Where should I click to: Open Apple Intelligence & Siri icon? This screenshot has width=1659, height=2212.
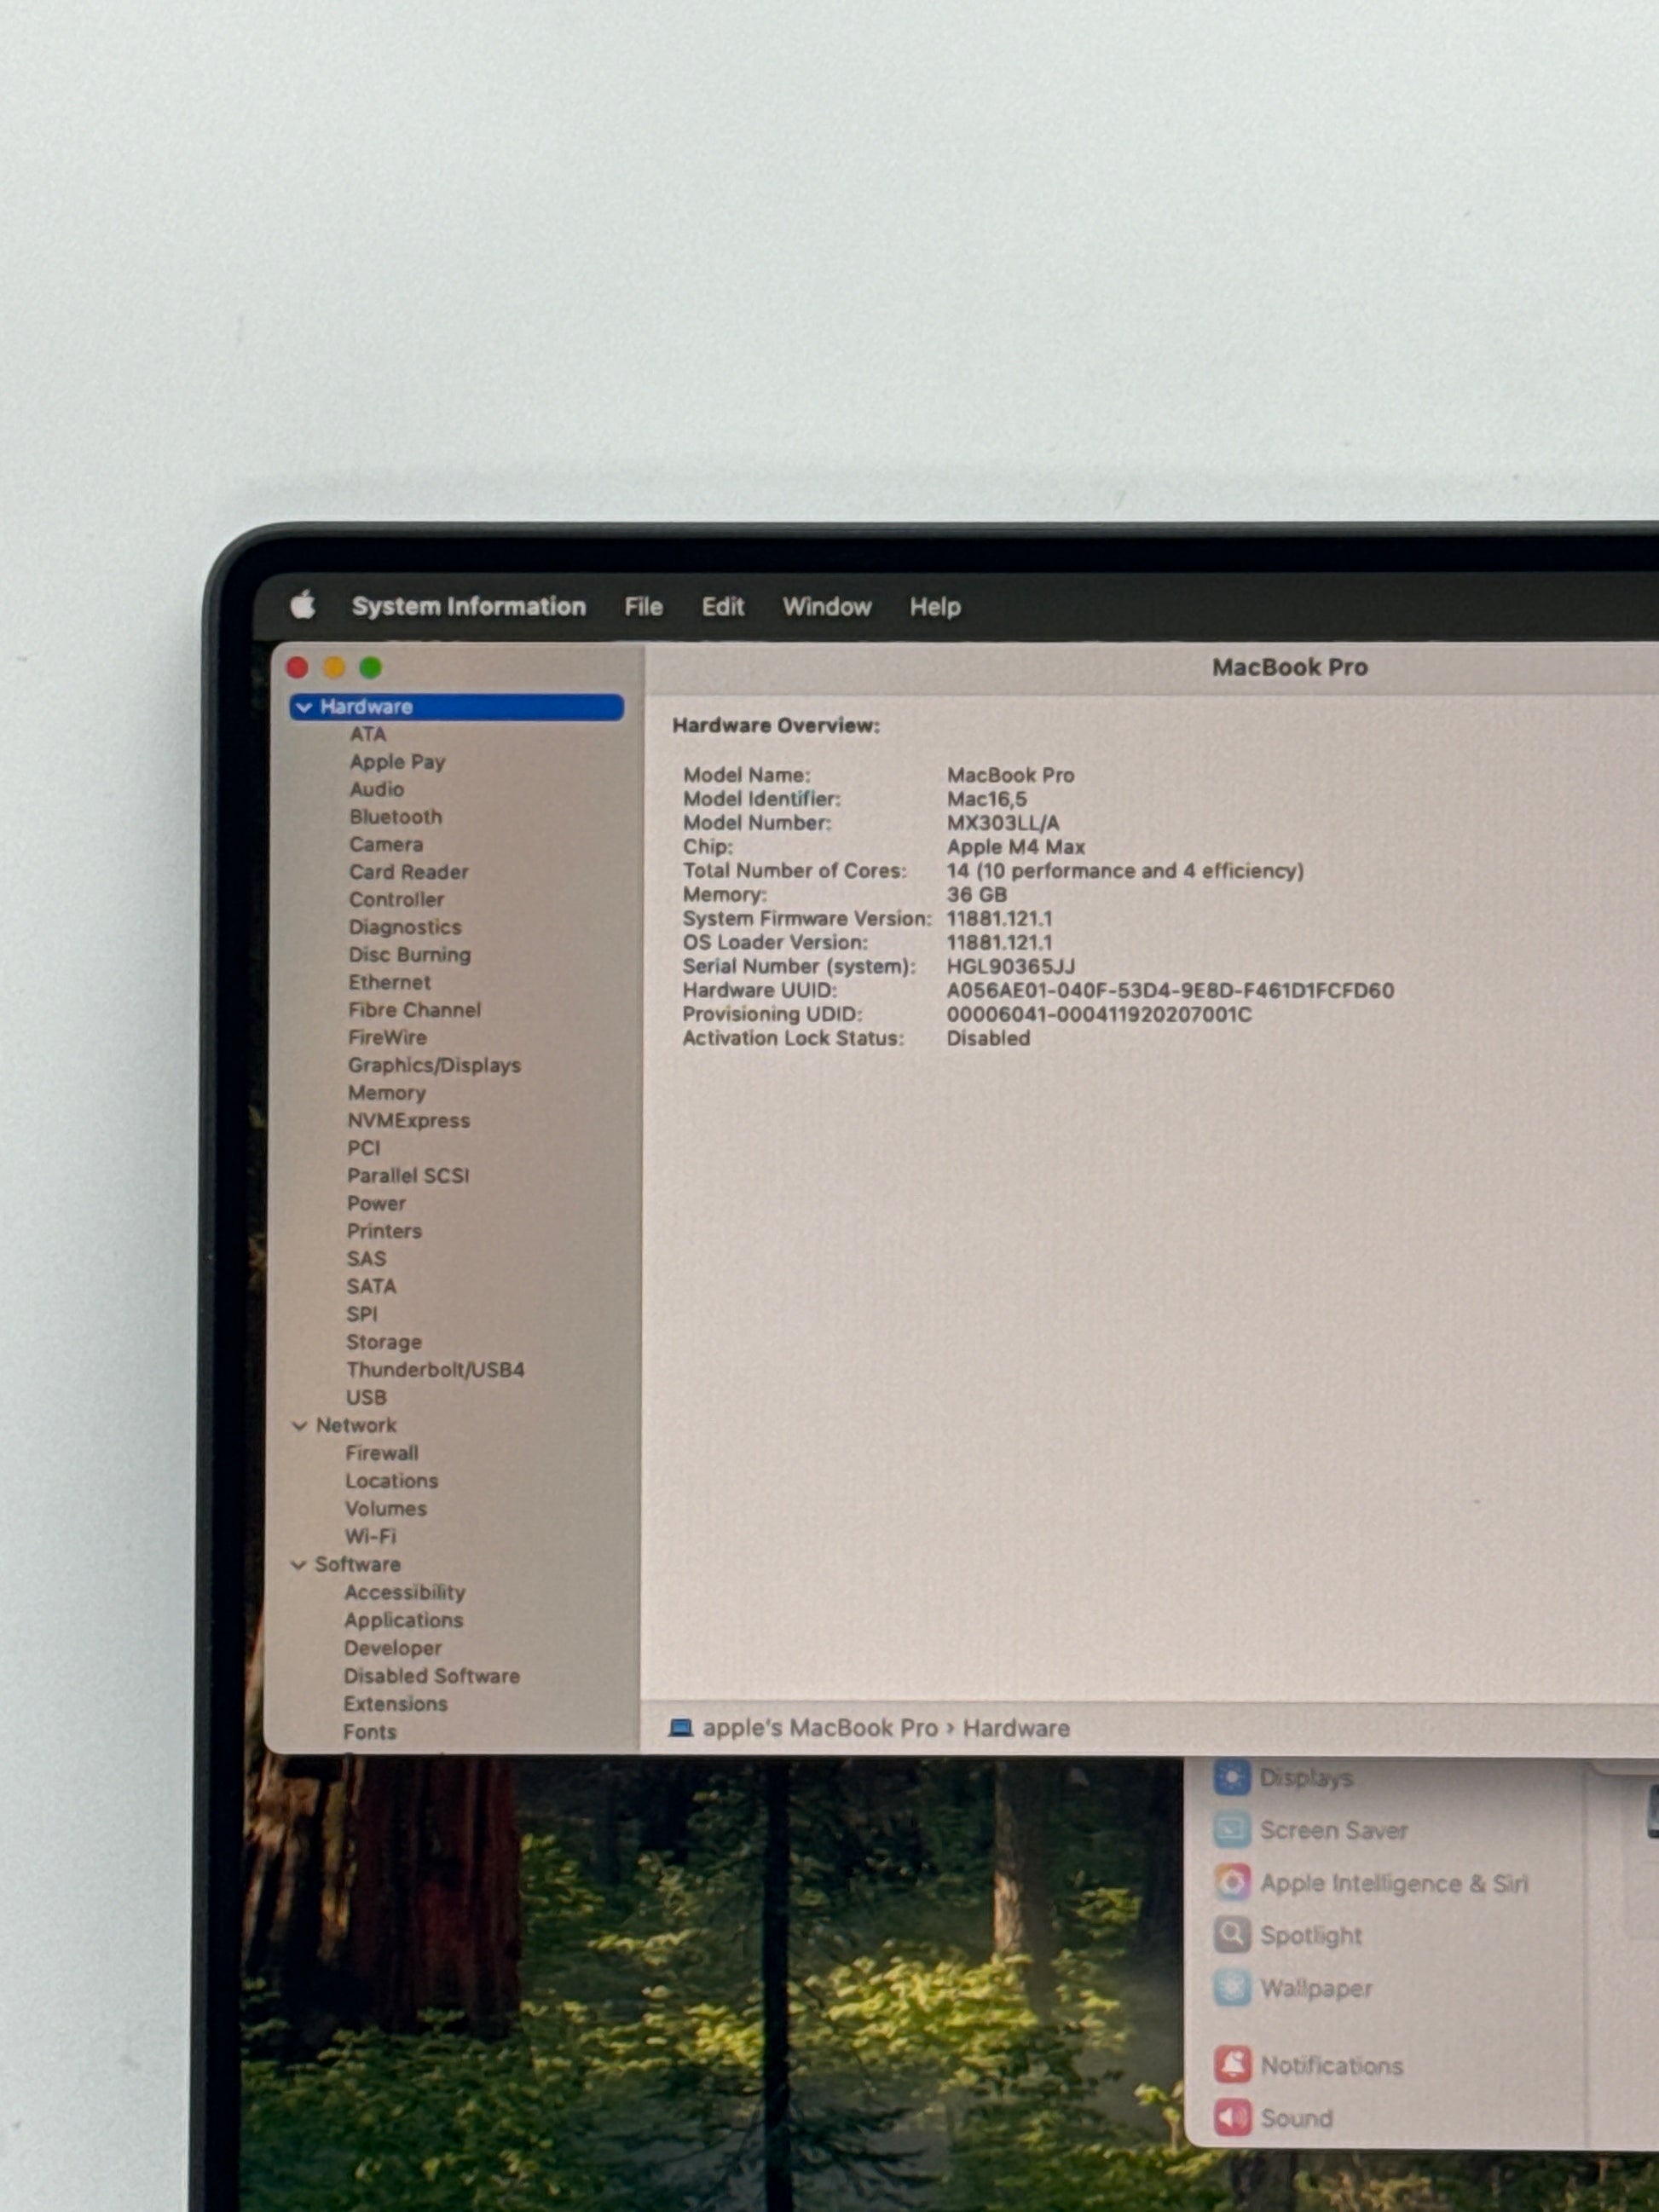[1232, 1883]
